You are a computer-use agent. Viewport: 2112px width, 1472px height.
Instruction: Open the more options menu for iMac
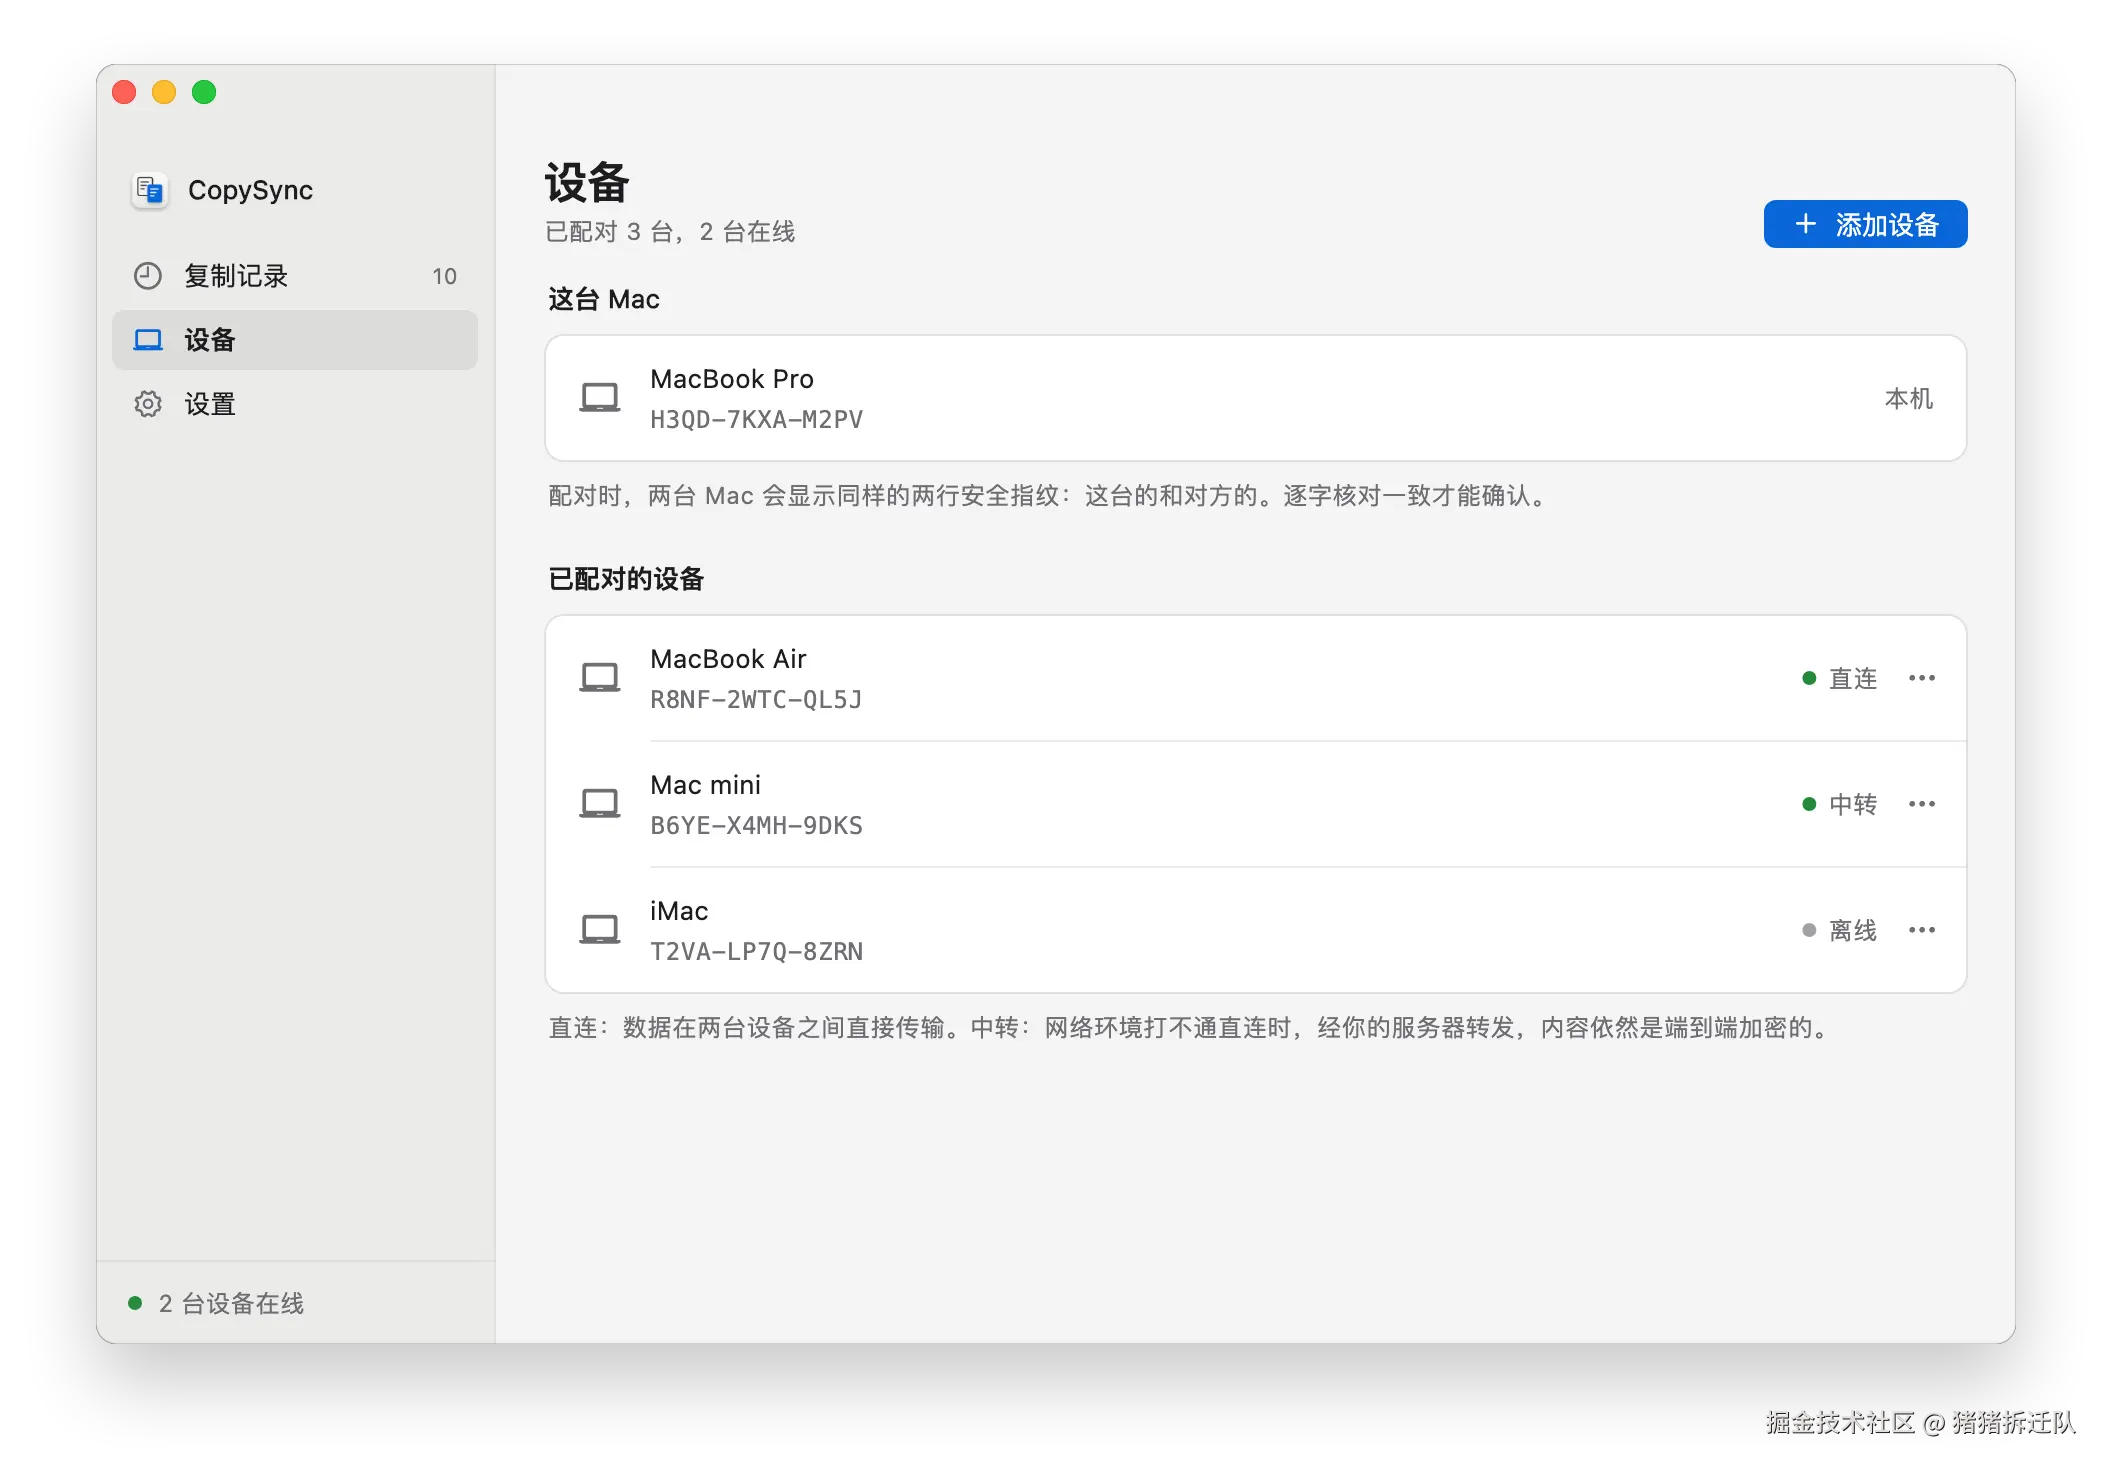pyautogui.click(x=1921, y=930)
